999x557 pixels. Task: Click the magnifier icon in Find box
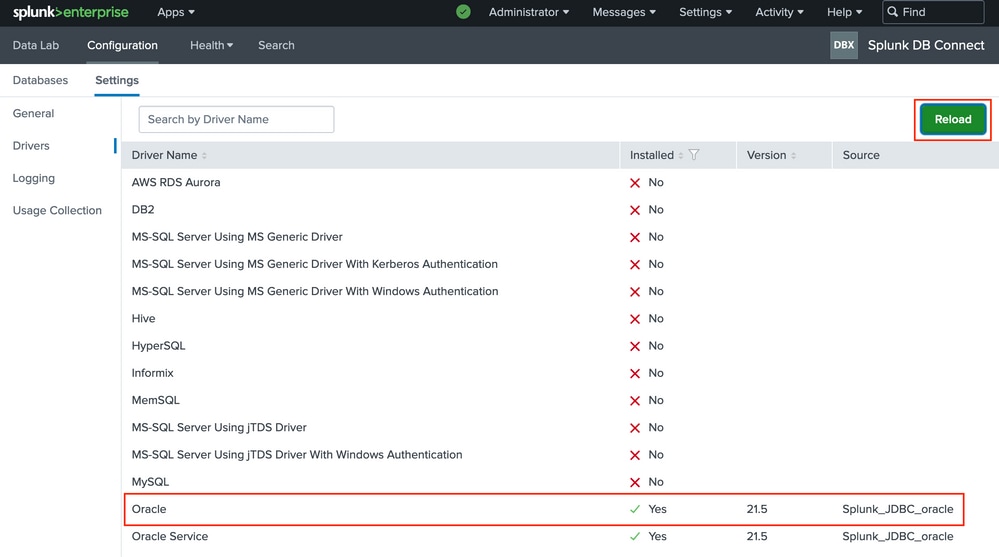tap(893, 12)
